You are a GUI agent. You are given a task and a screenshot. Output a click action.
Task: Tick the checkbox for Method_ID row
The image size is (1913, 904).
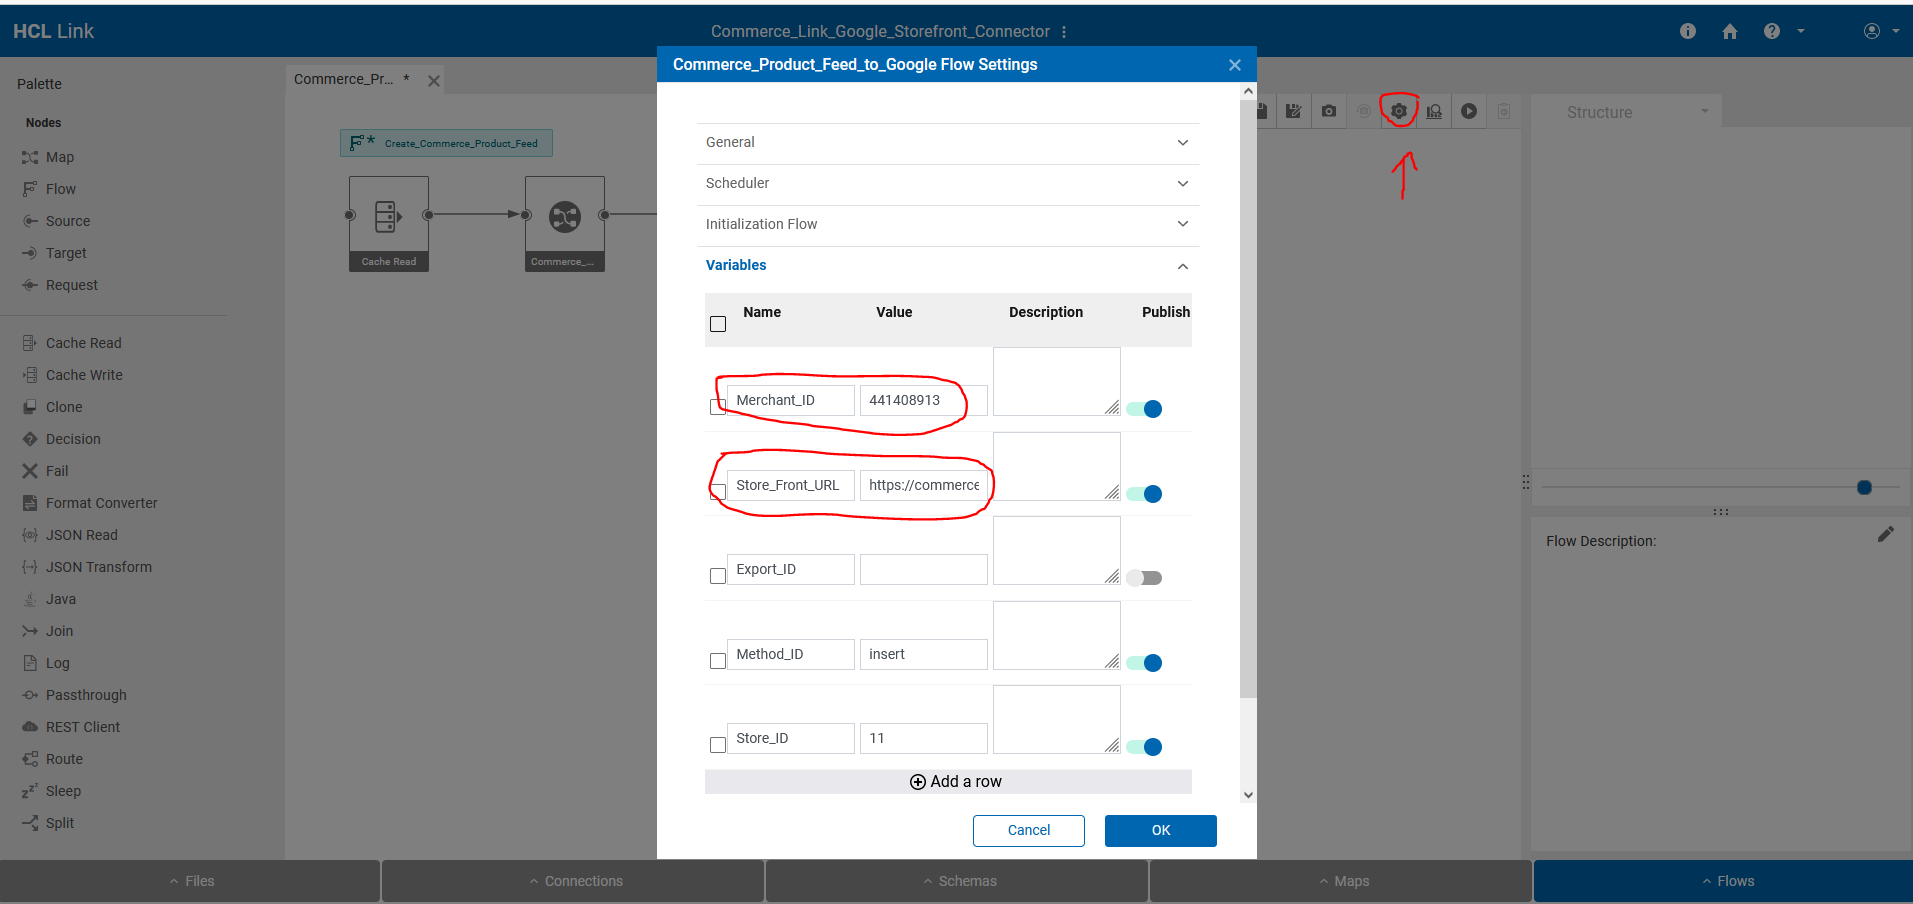point(718,661)
